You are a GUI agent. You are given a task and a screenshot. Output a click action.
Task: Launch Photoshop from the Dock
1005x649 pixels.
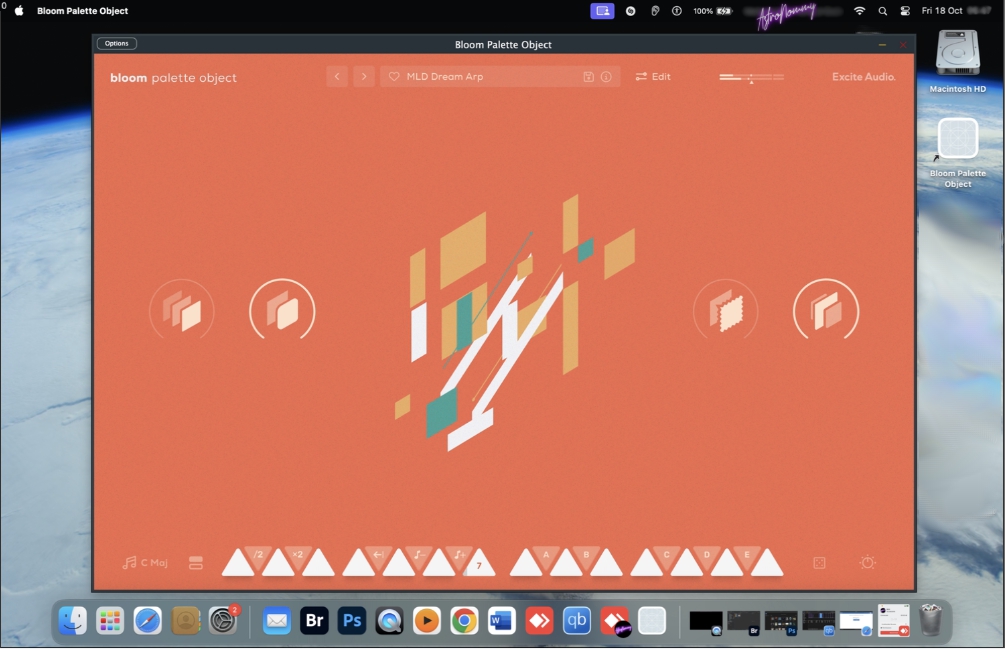[352, 620]
